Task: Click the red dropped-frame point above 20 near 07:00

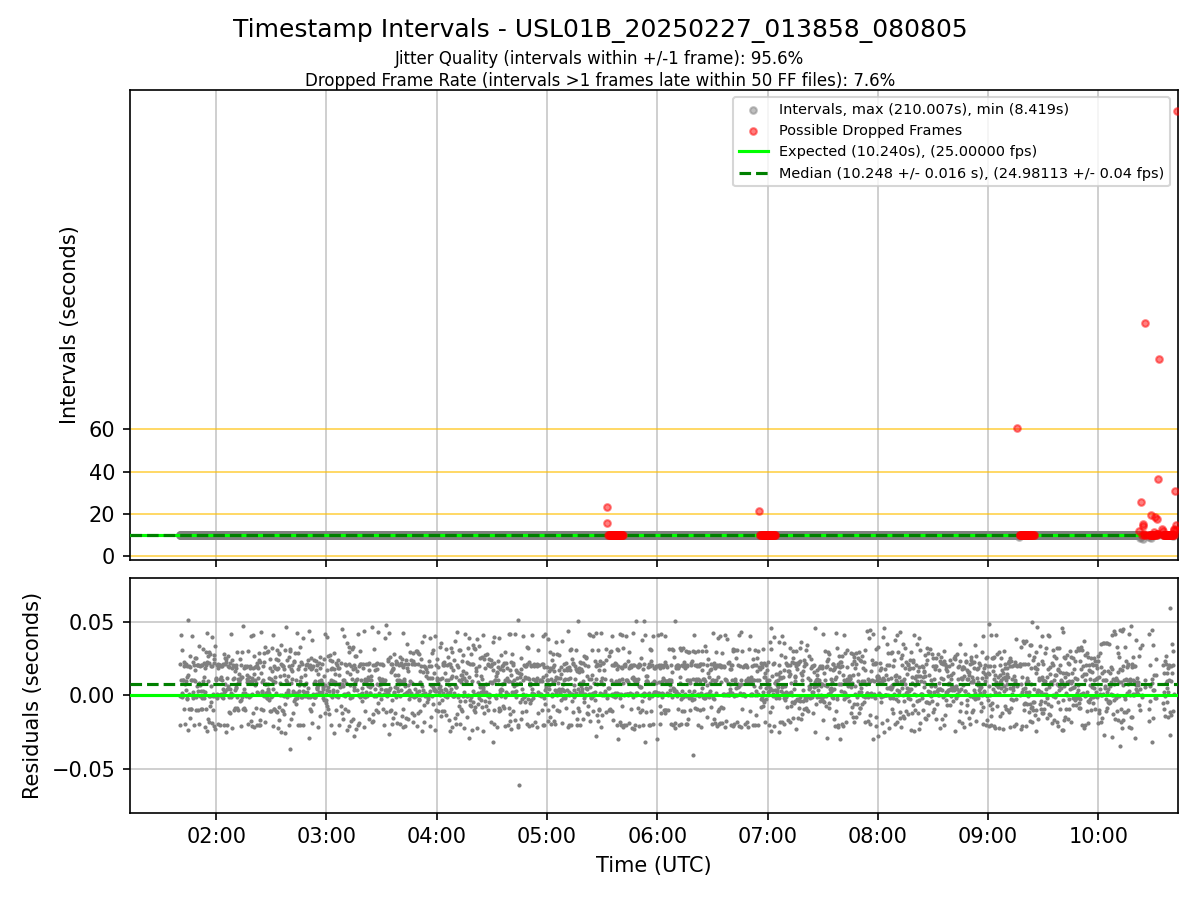Action: [759, 511]
